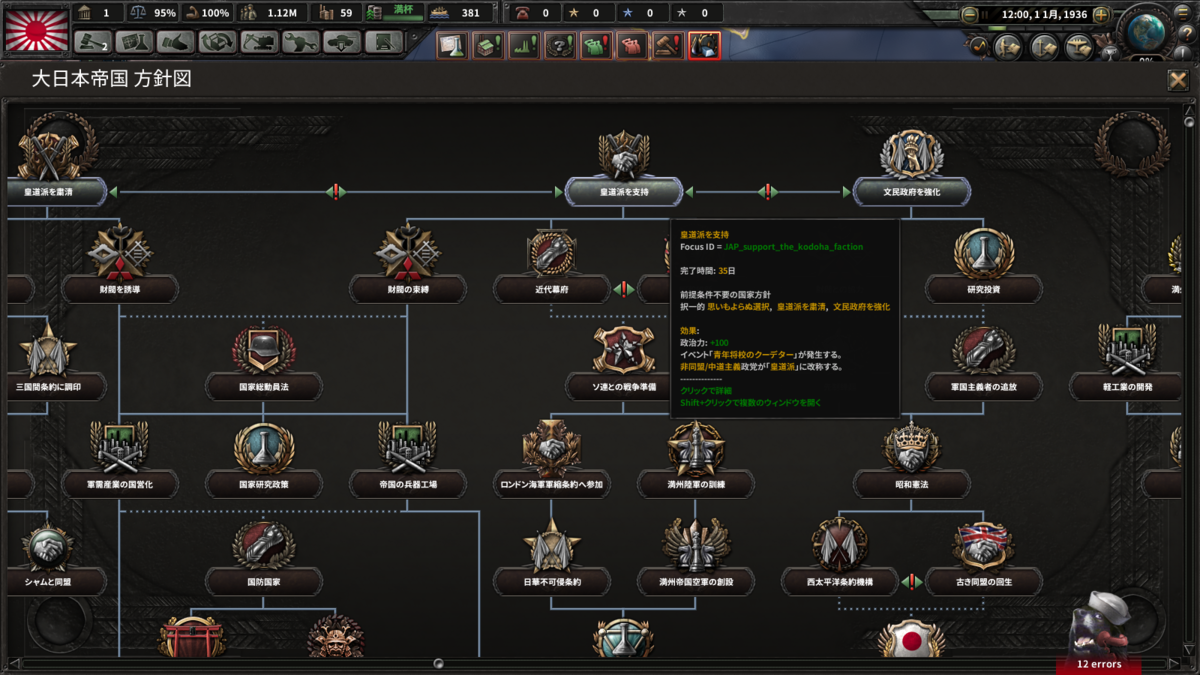
Task: Select the 満州陸軍の訓練 focus
Action: pos(696,484)
